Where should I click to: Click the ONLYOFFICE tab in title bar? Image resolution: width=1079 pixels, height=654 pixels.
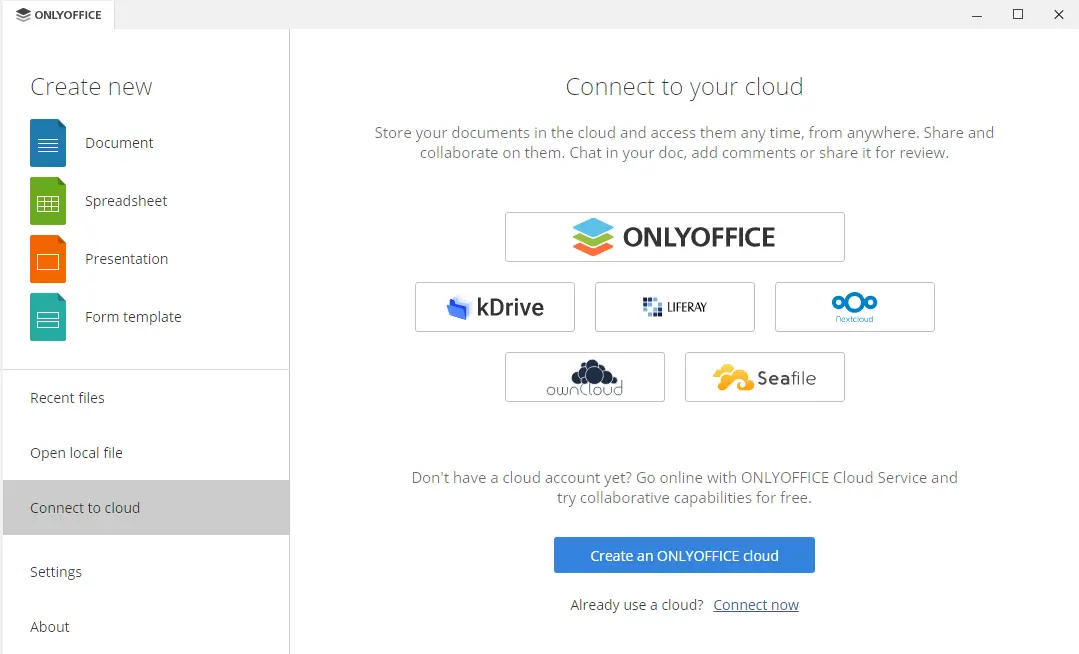pos(59,15)
